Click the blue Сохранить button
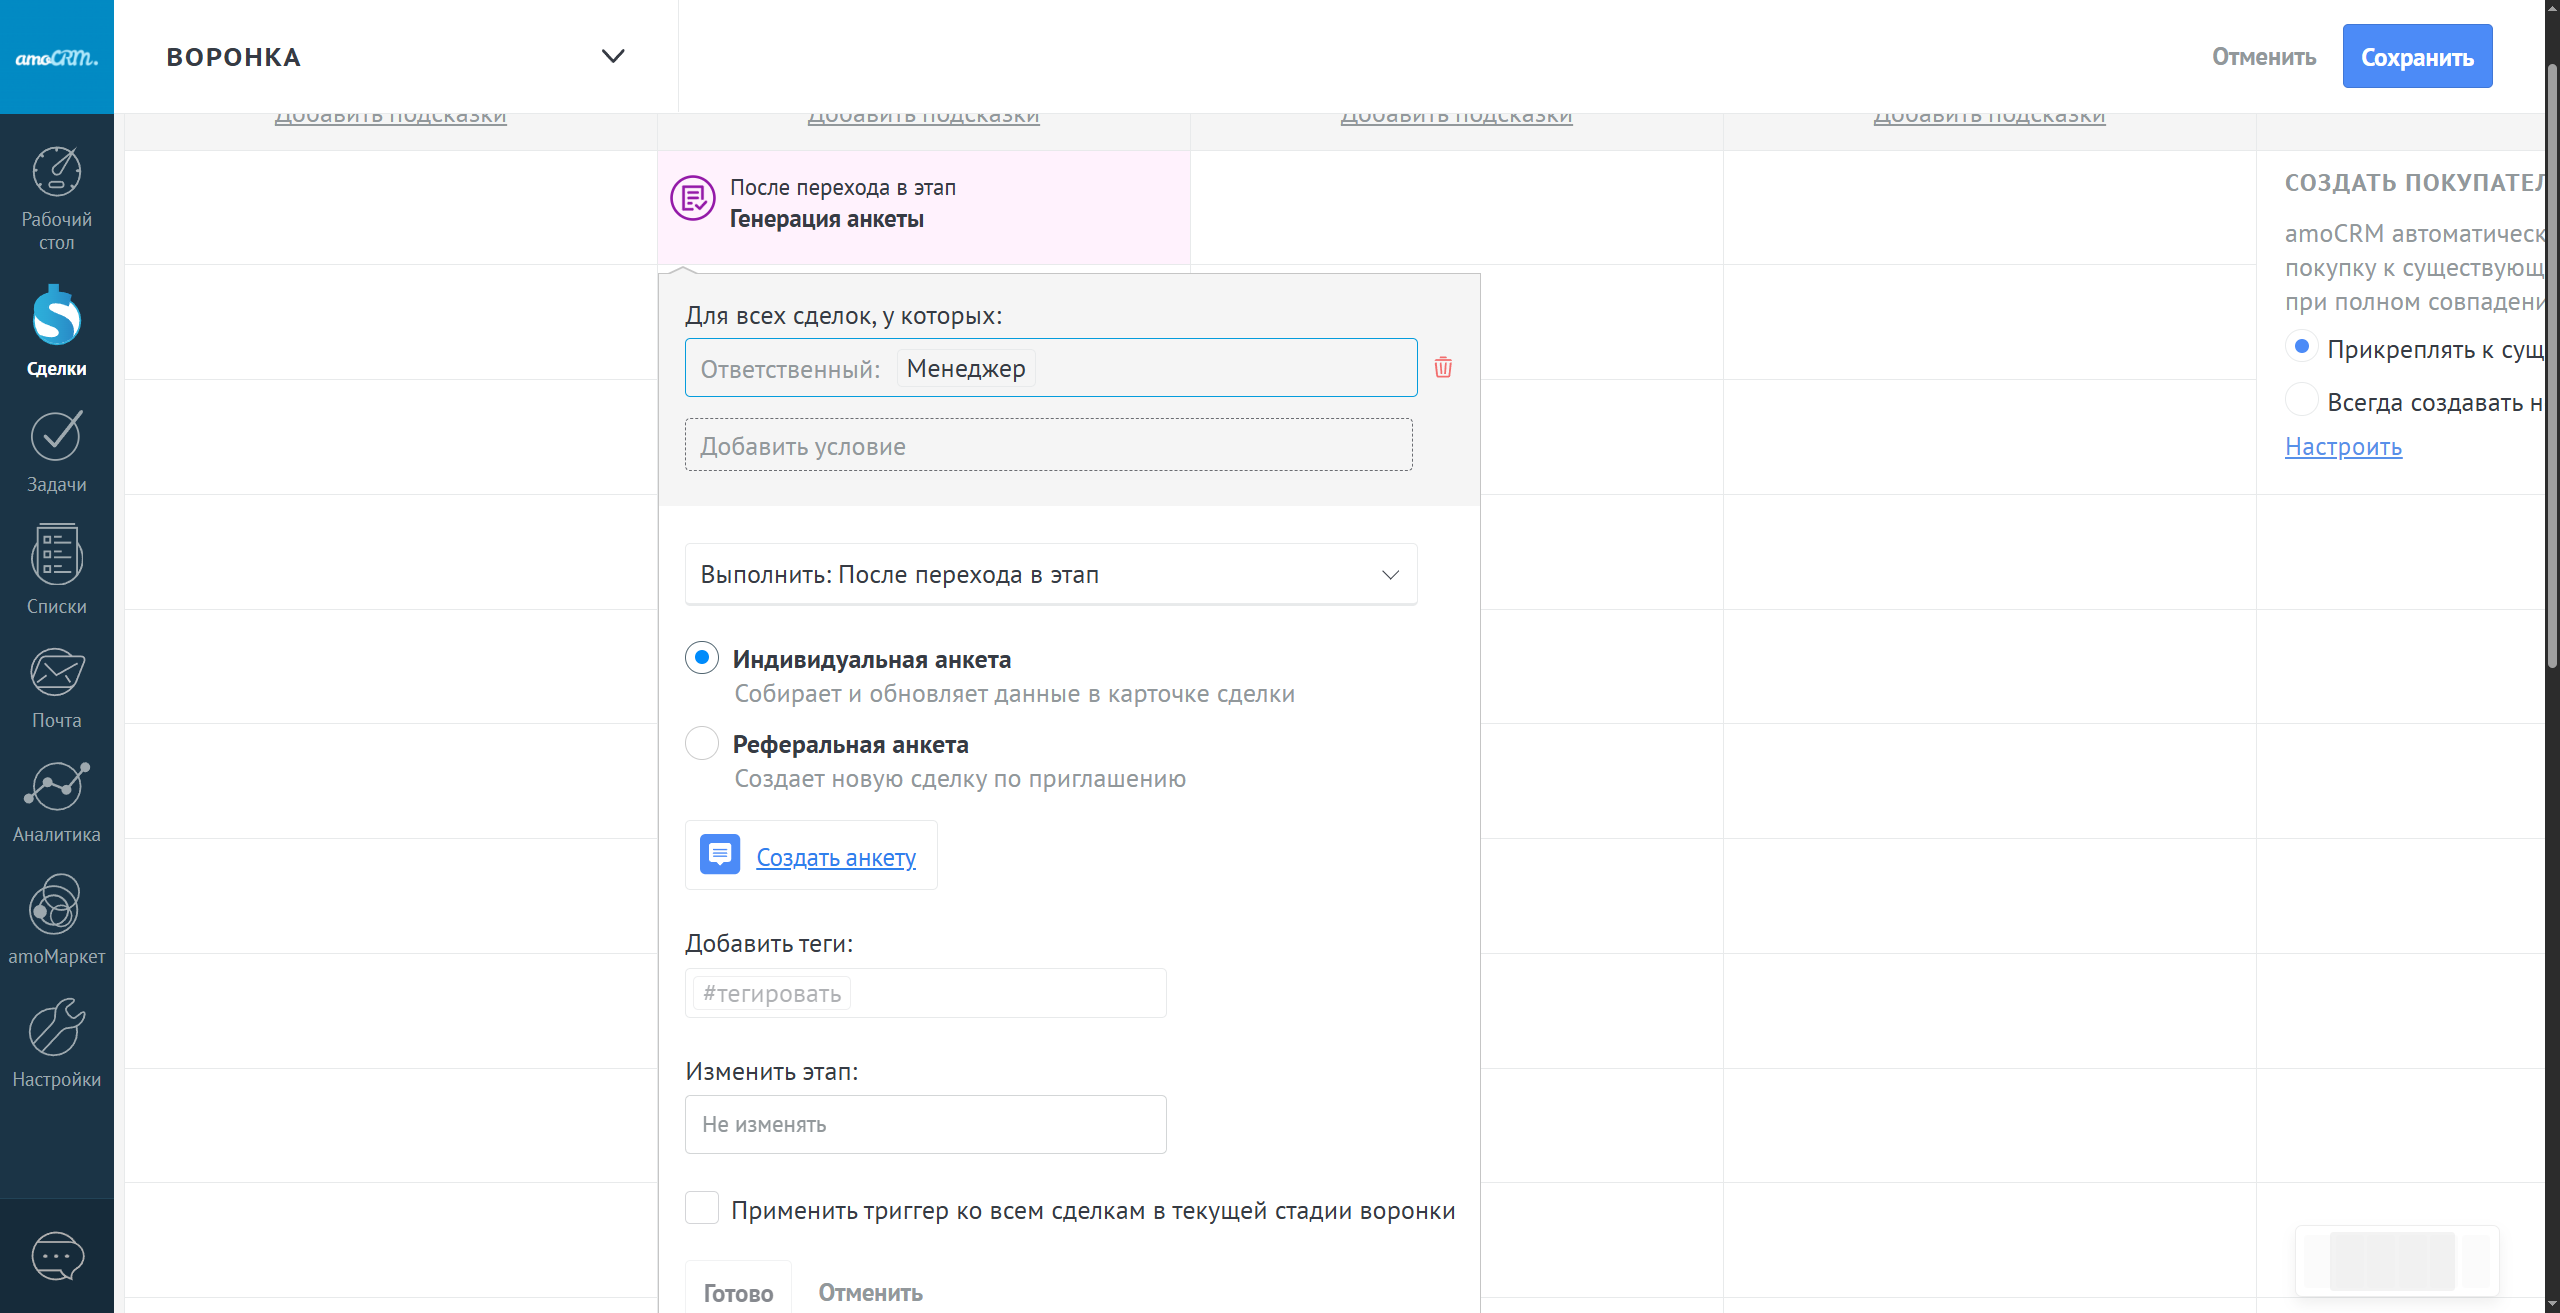The height and width of the screenshot is (1313, 2560). [2416, 57]
